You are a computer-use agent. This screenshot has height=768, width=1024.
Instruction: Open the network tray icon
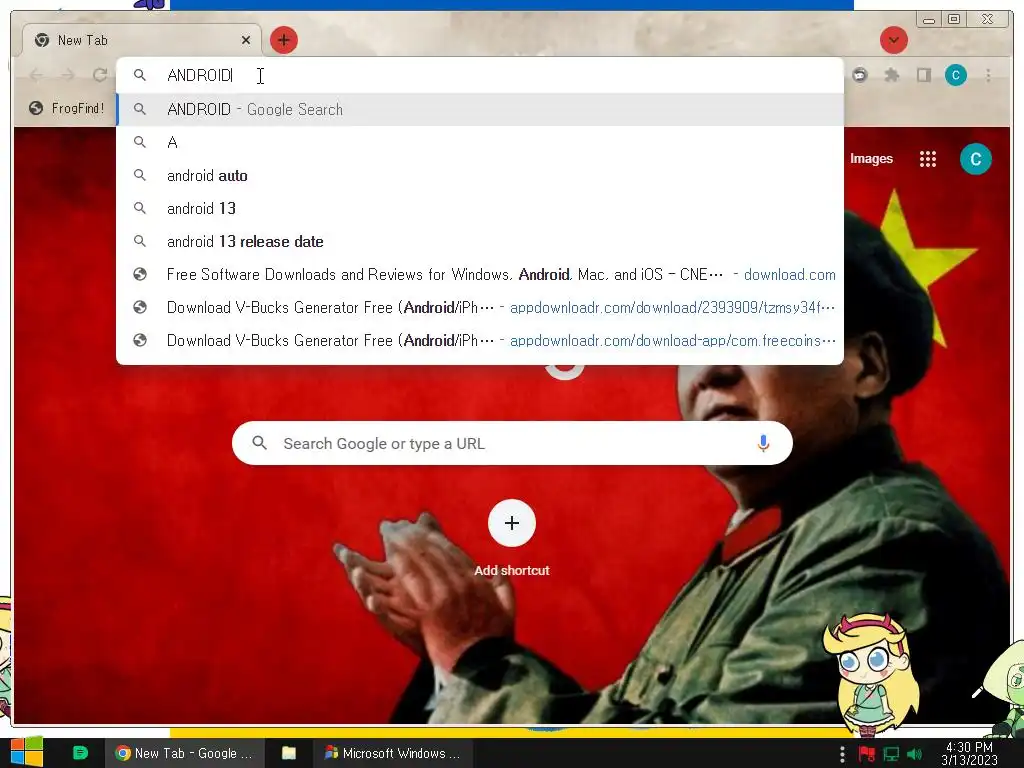[891, 754]
